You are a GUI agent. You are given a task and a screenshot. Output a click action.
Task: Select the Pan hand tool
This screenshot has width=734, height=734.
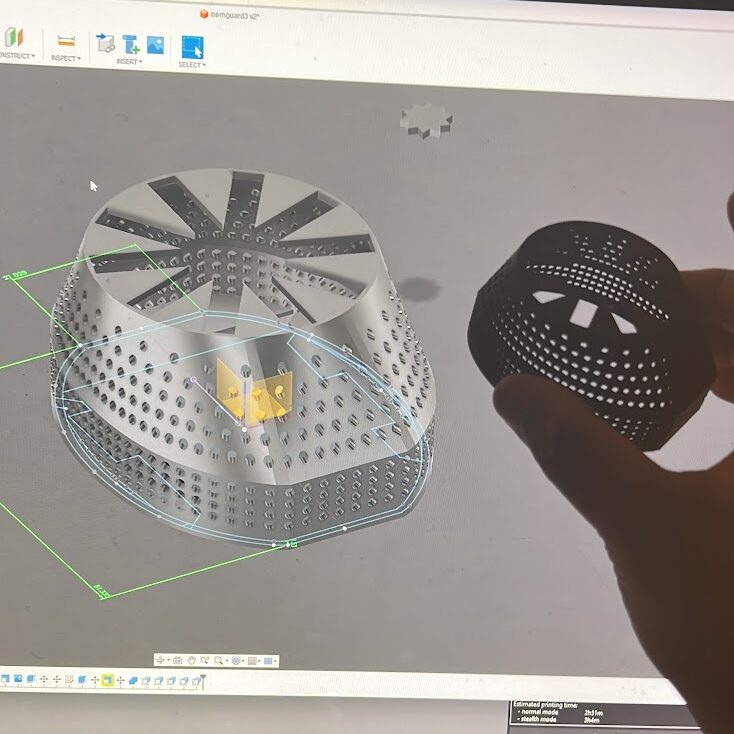tap(192, 660)
